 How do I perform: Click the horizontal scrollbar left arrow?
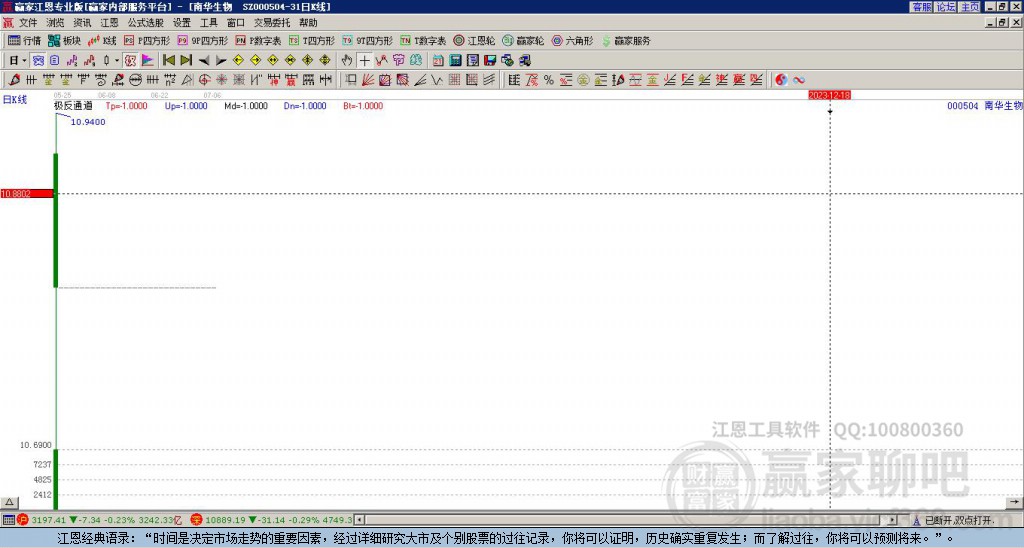(x=359, y=520)
